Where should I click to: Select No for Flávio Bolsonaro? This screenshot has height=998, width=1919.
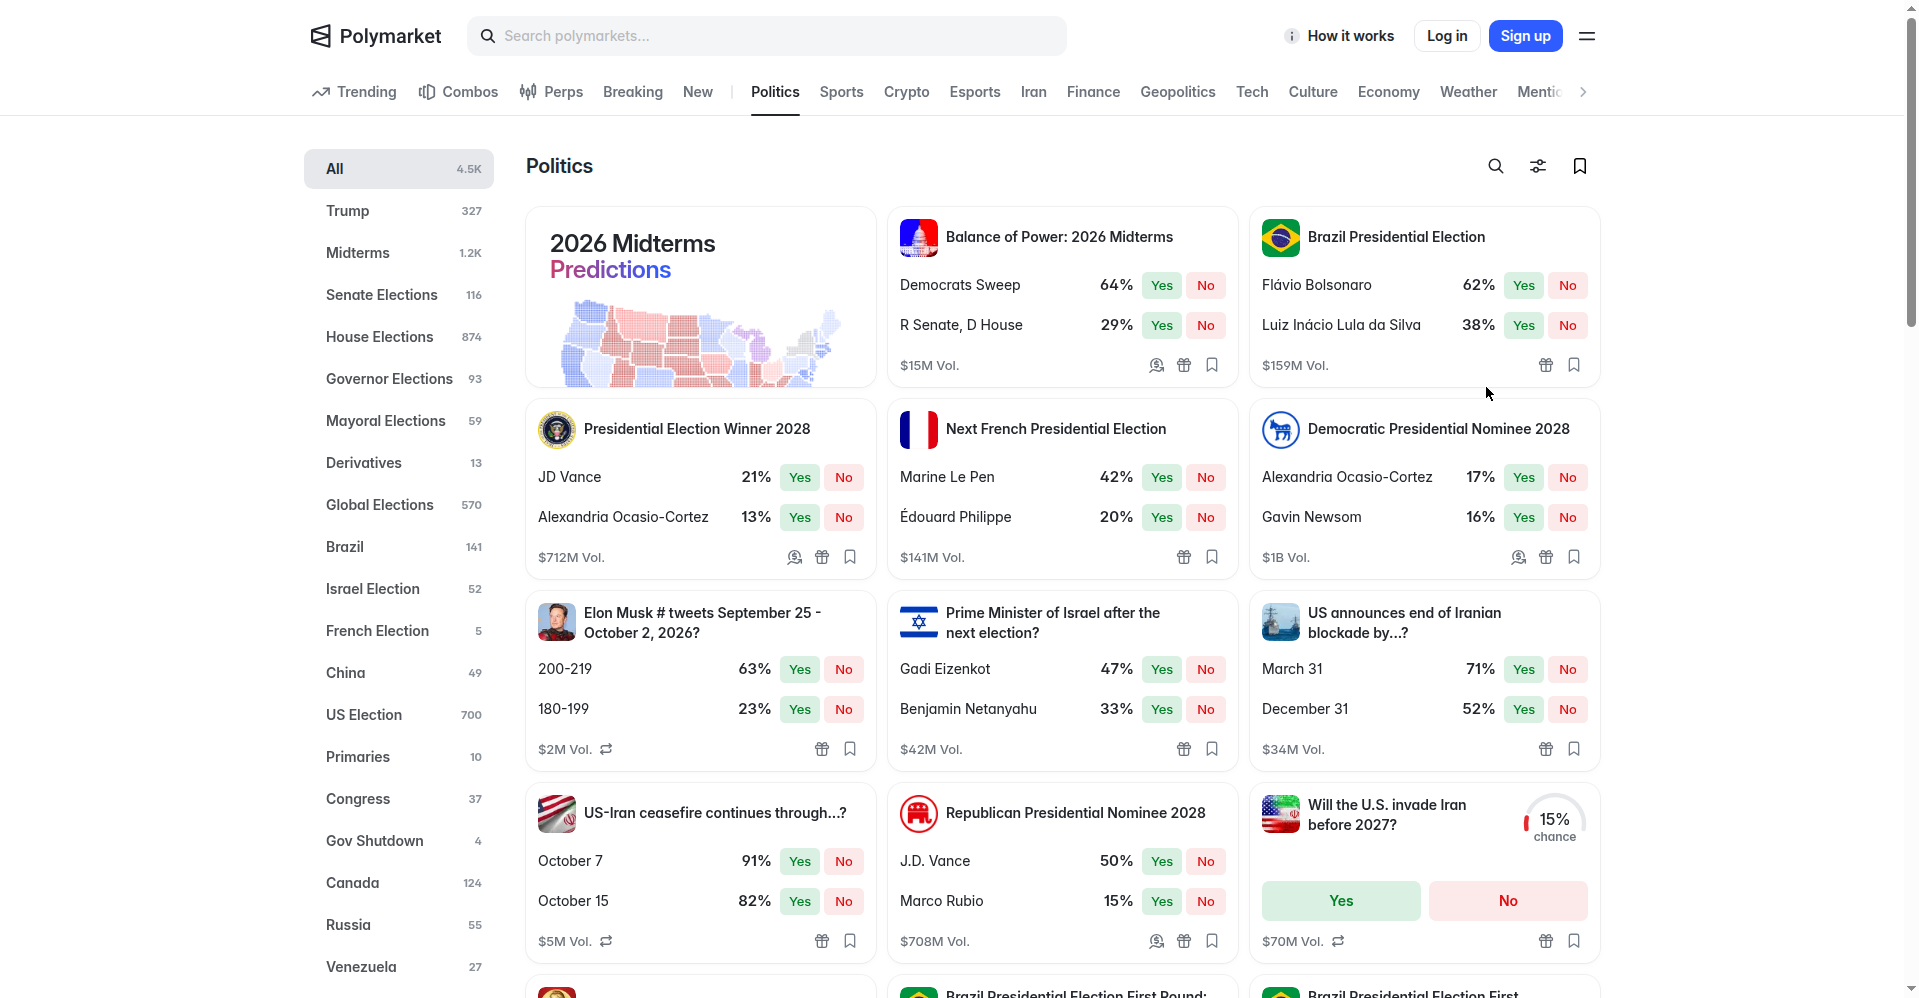click(1568, 285)
